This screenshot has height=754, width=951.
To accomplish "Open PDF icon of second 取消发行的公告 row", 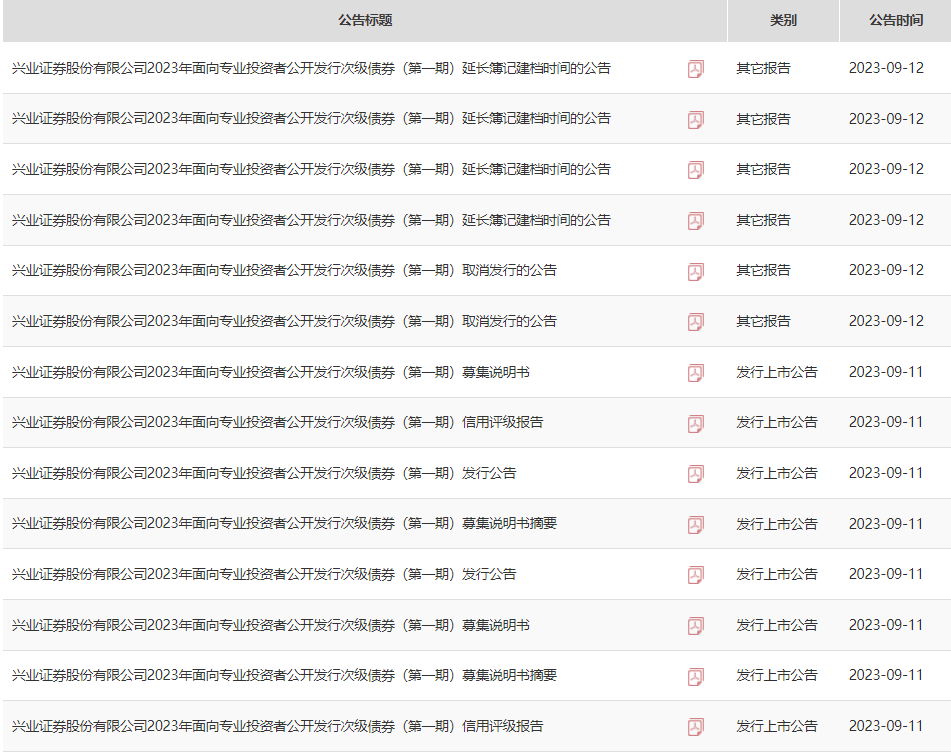I will (696, 322).
